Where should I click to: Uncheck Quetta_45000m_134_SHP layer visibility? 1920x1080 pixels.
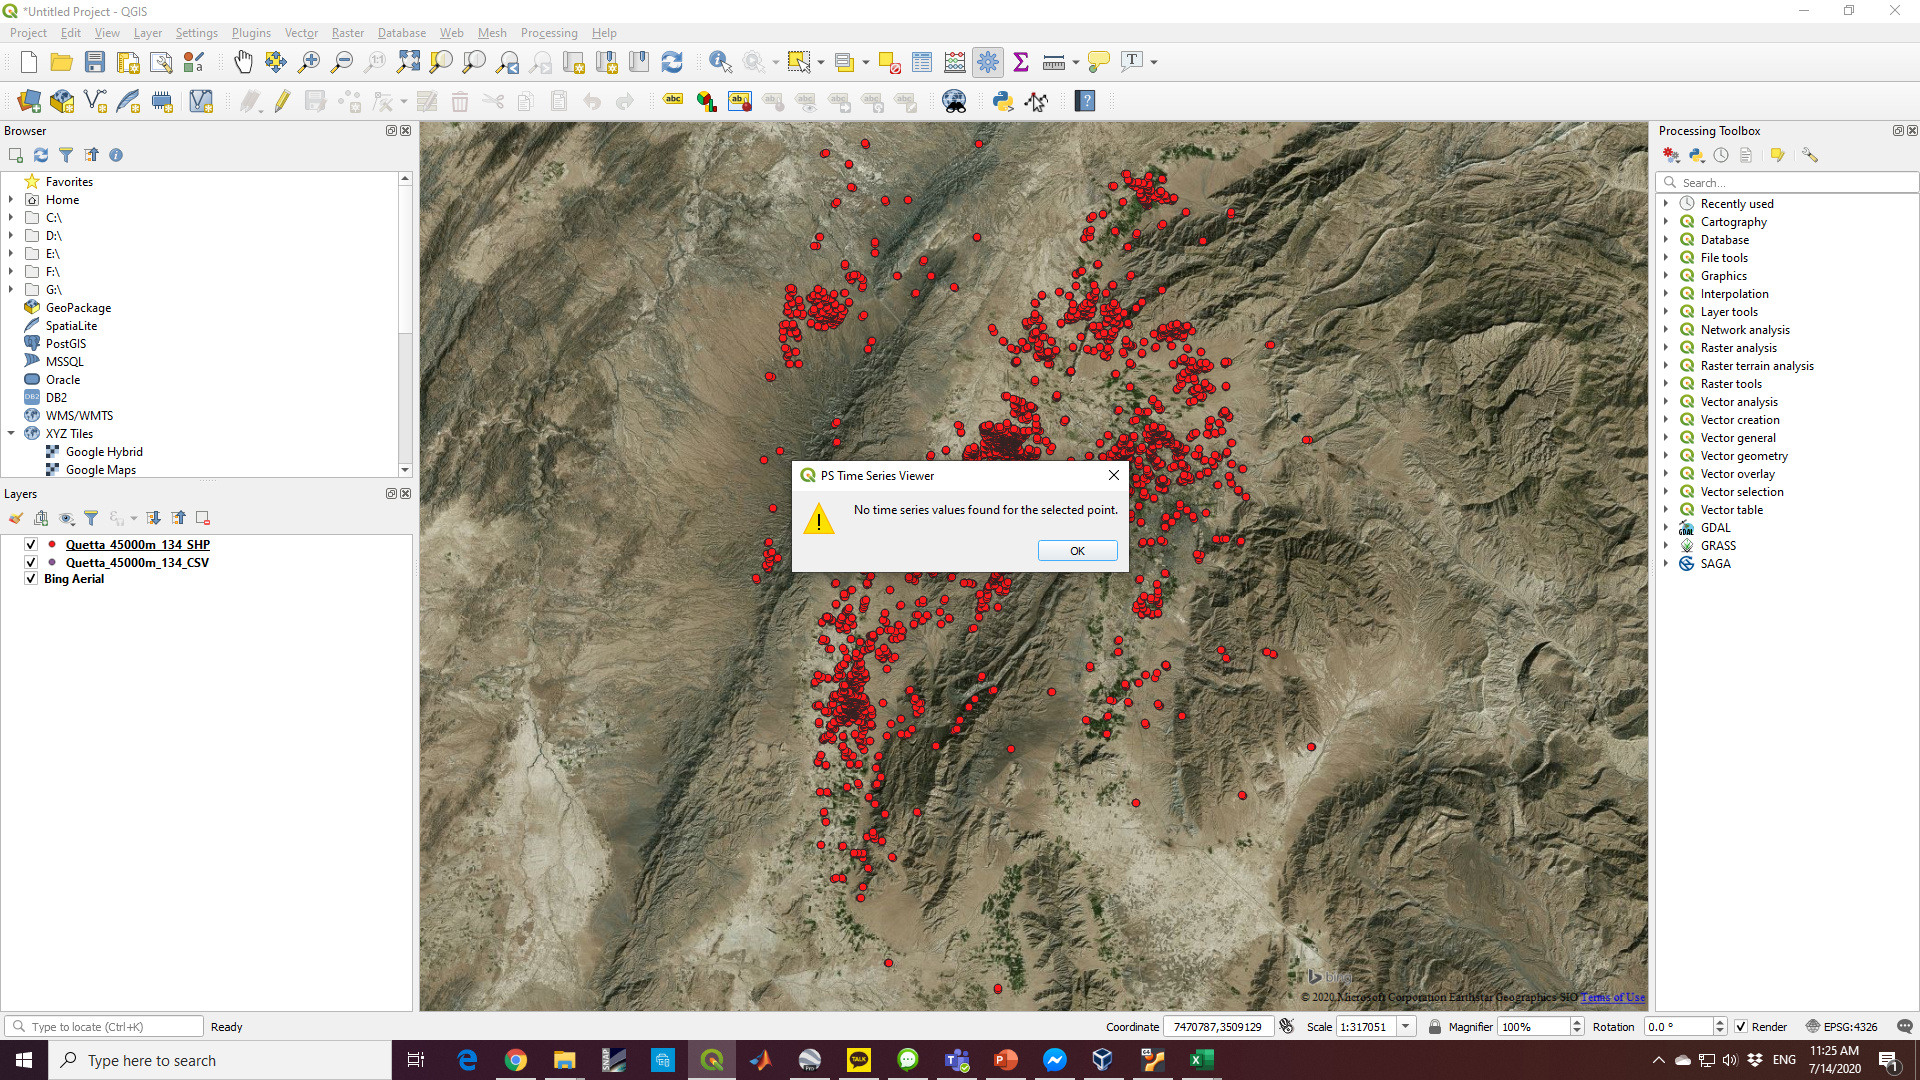point(31,545)
